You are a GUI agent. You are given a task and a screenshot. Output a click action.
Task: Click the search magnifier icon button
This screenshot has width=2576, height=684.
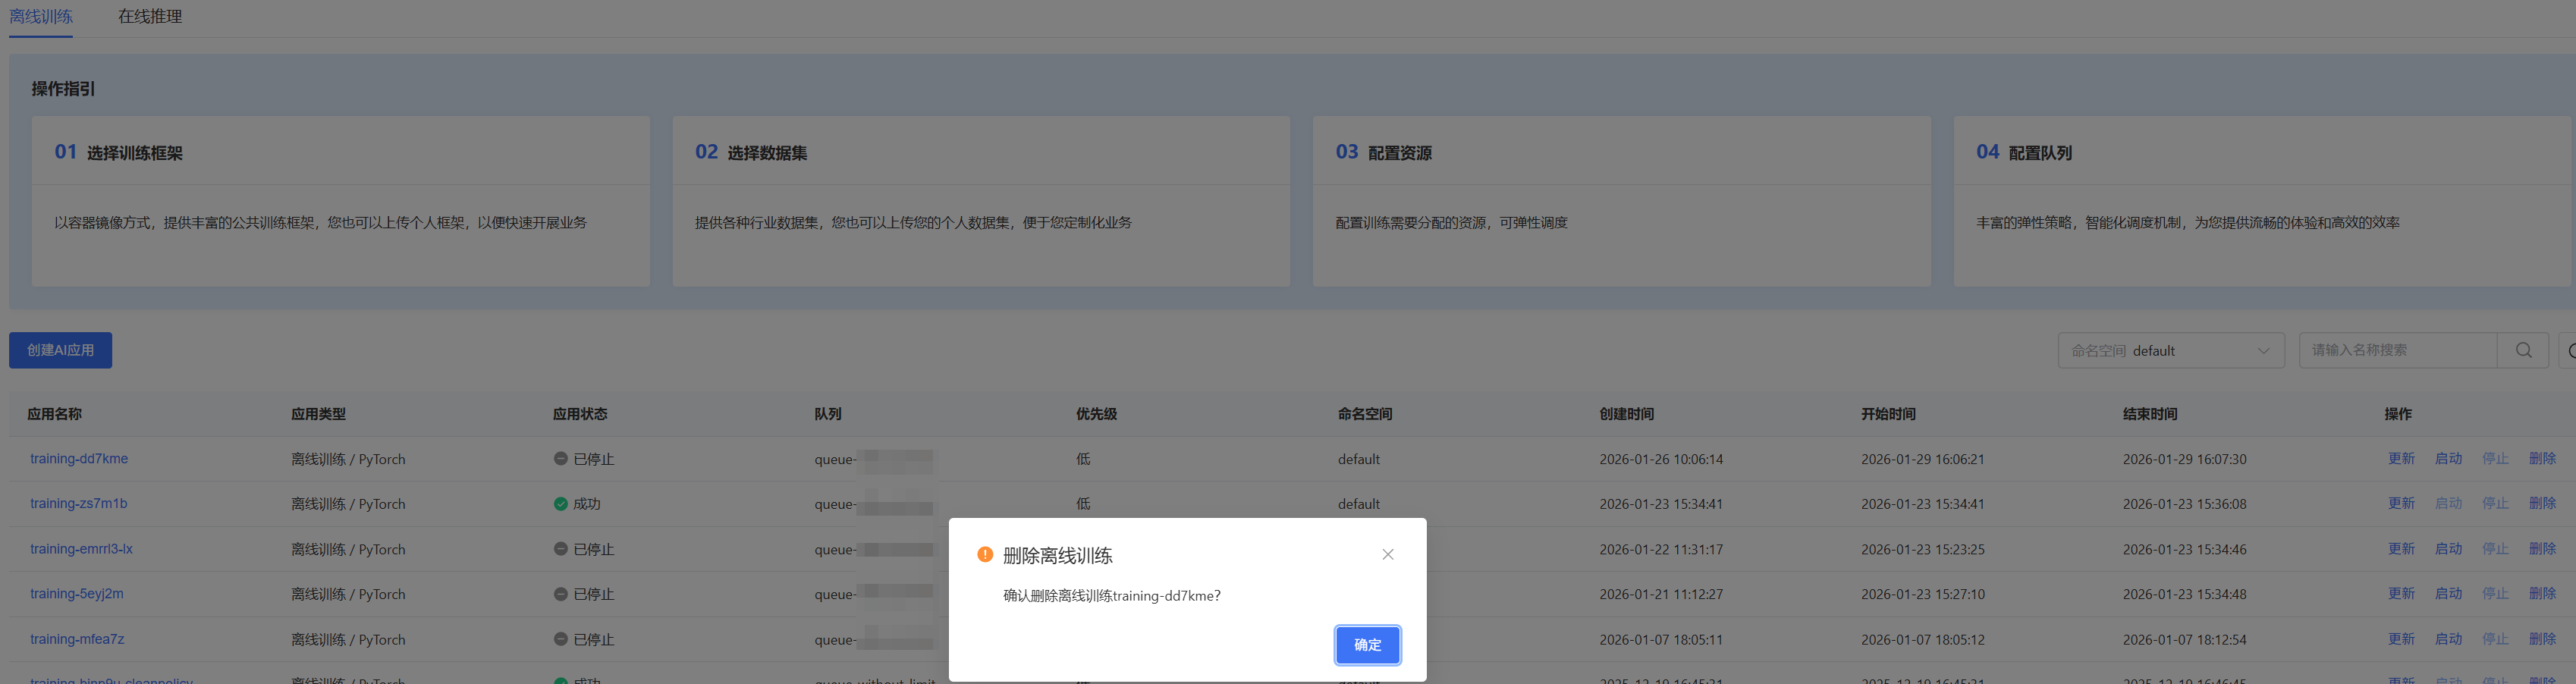pyautogui.click(x=2523, y=350)
